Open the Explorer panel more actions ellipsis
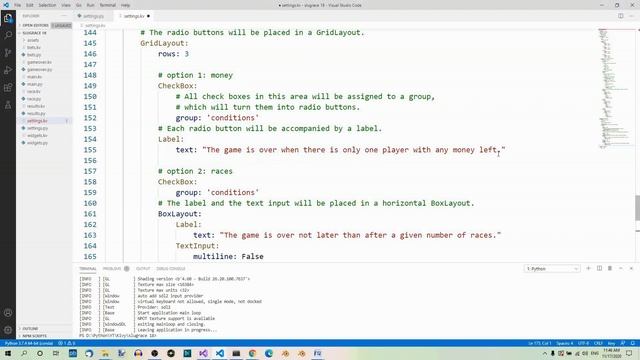This screenshot has width=640, height=360. click(x=64, y=16)
